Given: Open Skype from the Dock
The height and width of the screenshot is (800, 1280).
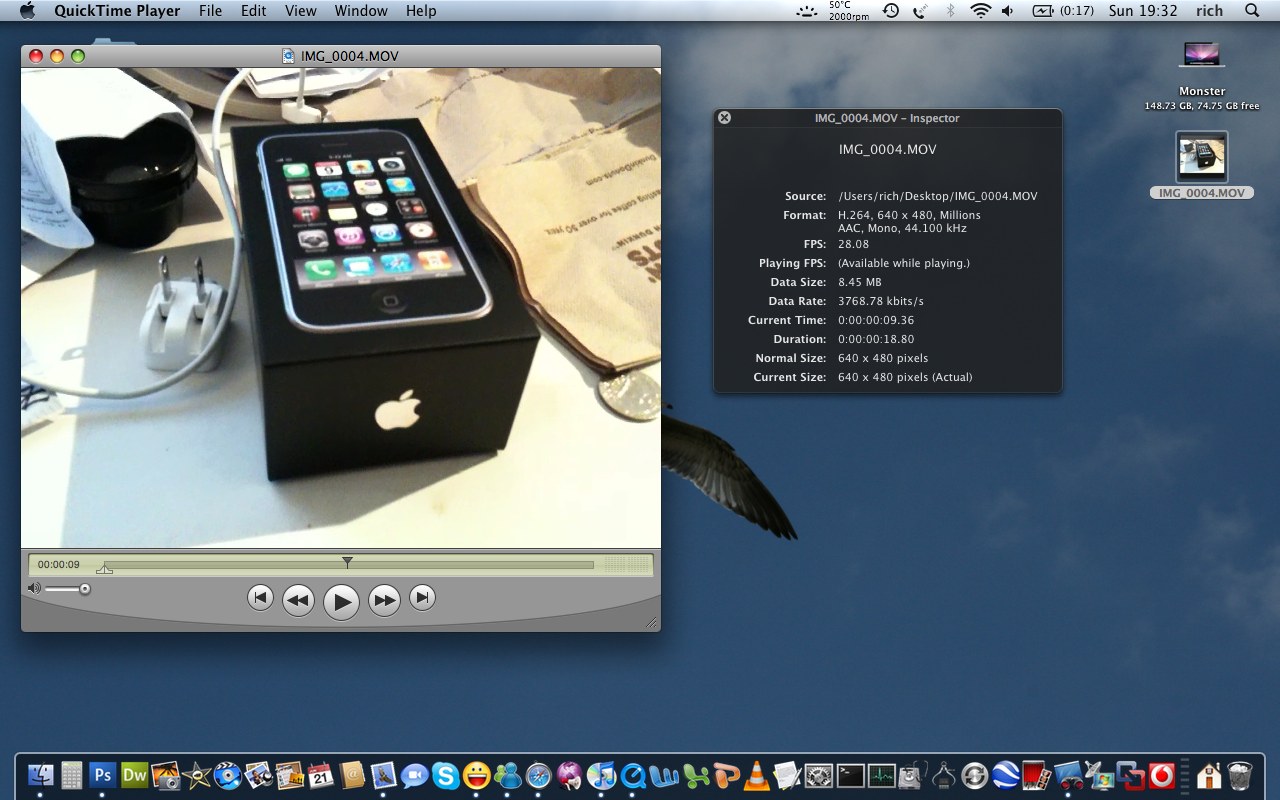Looking at the screenshot, I should coord(445,775).
